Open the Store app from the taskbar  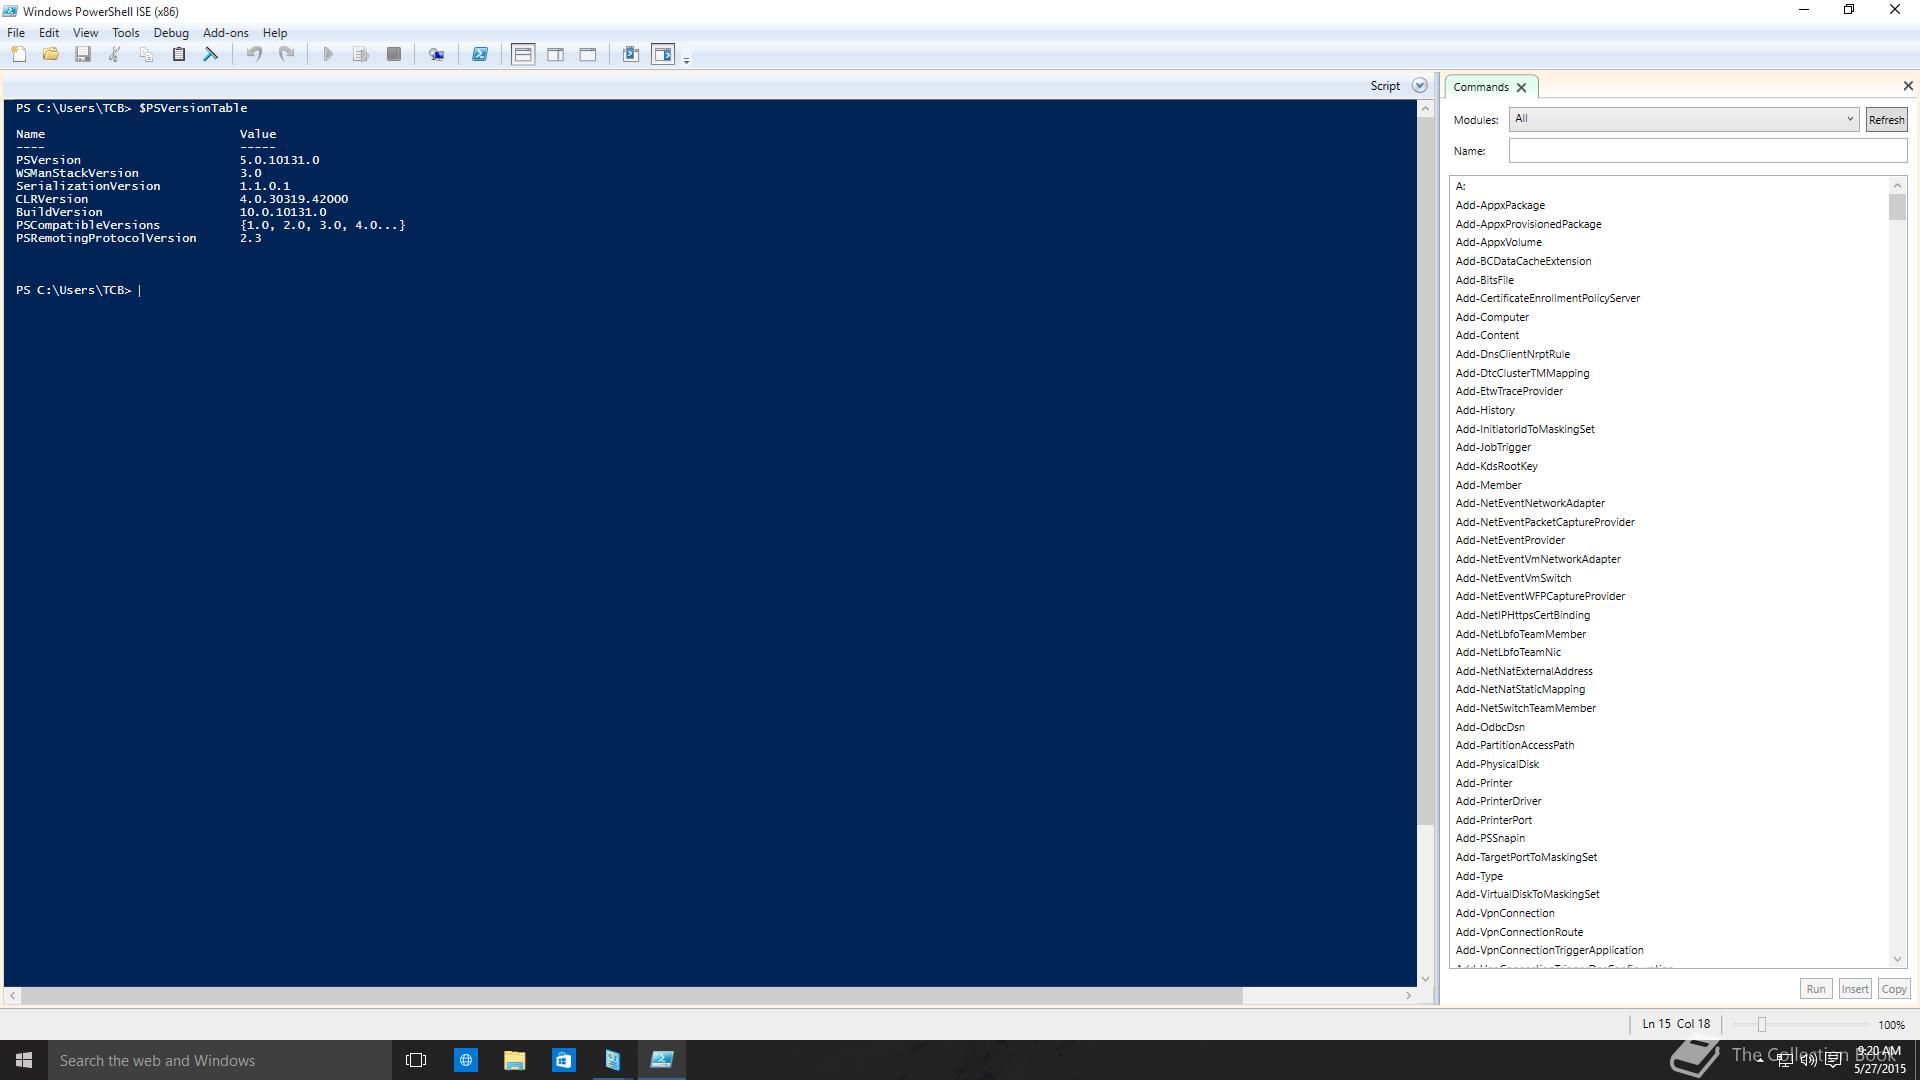click(x=563, y=1060)
